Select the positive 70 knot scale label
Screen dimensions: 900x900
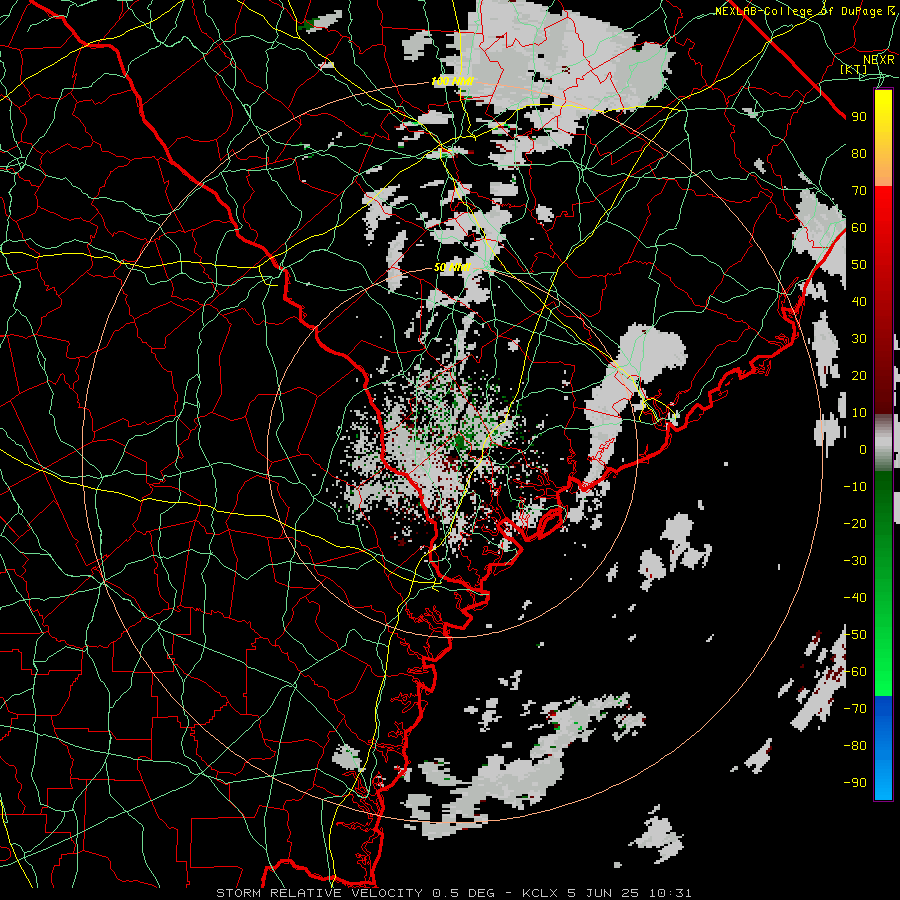[x=859, y=191]
